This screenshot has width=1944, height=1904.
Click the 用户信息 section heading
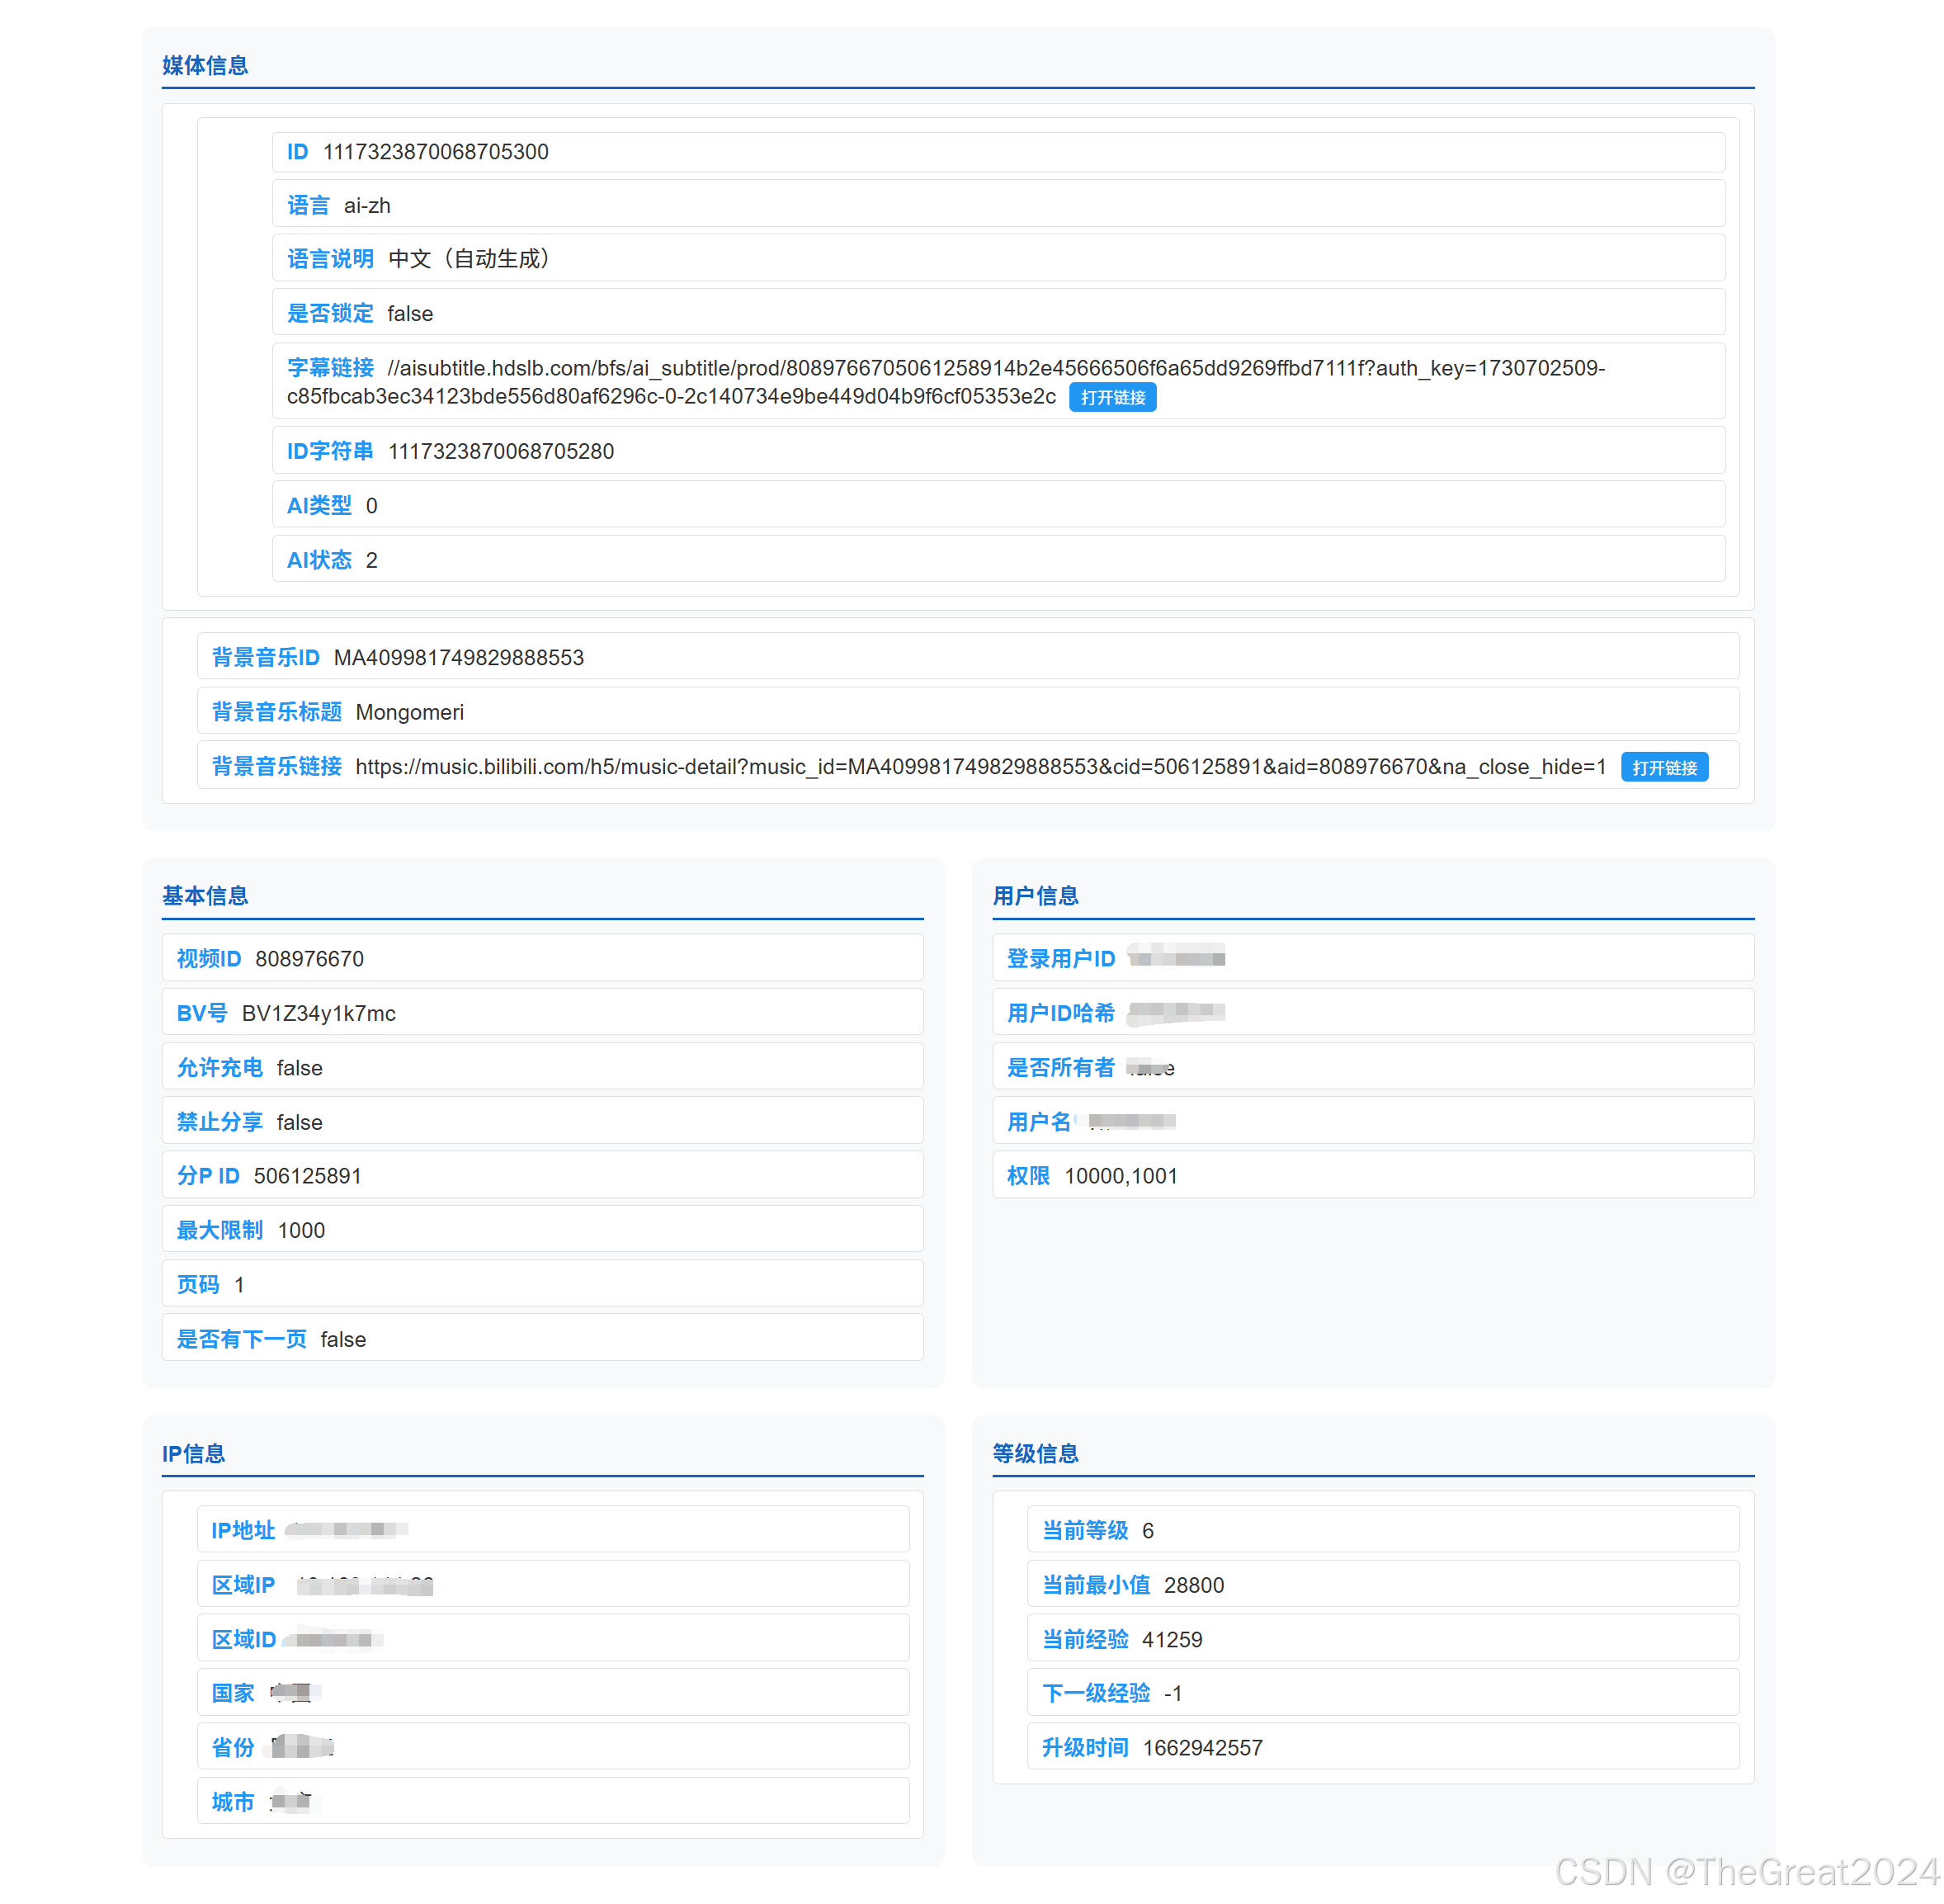coord(1035,896)
